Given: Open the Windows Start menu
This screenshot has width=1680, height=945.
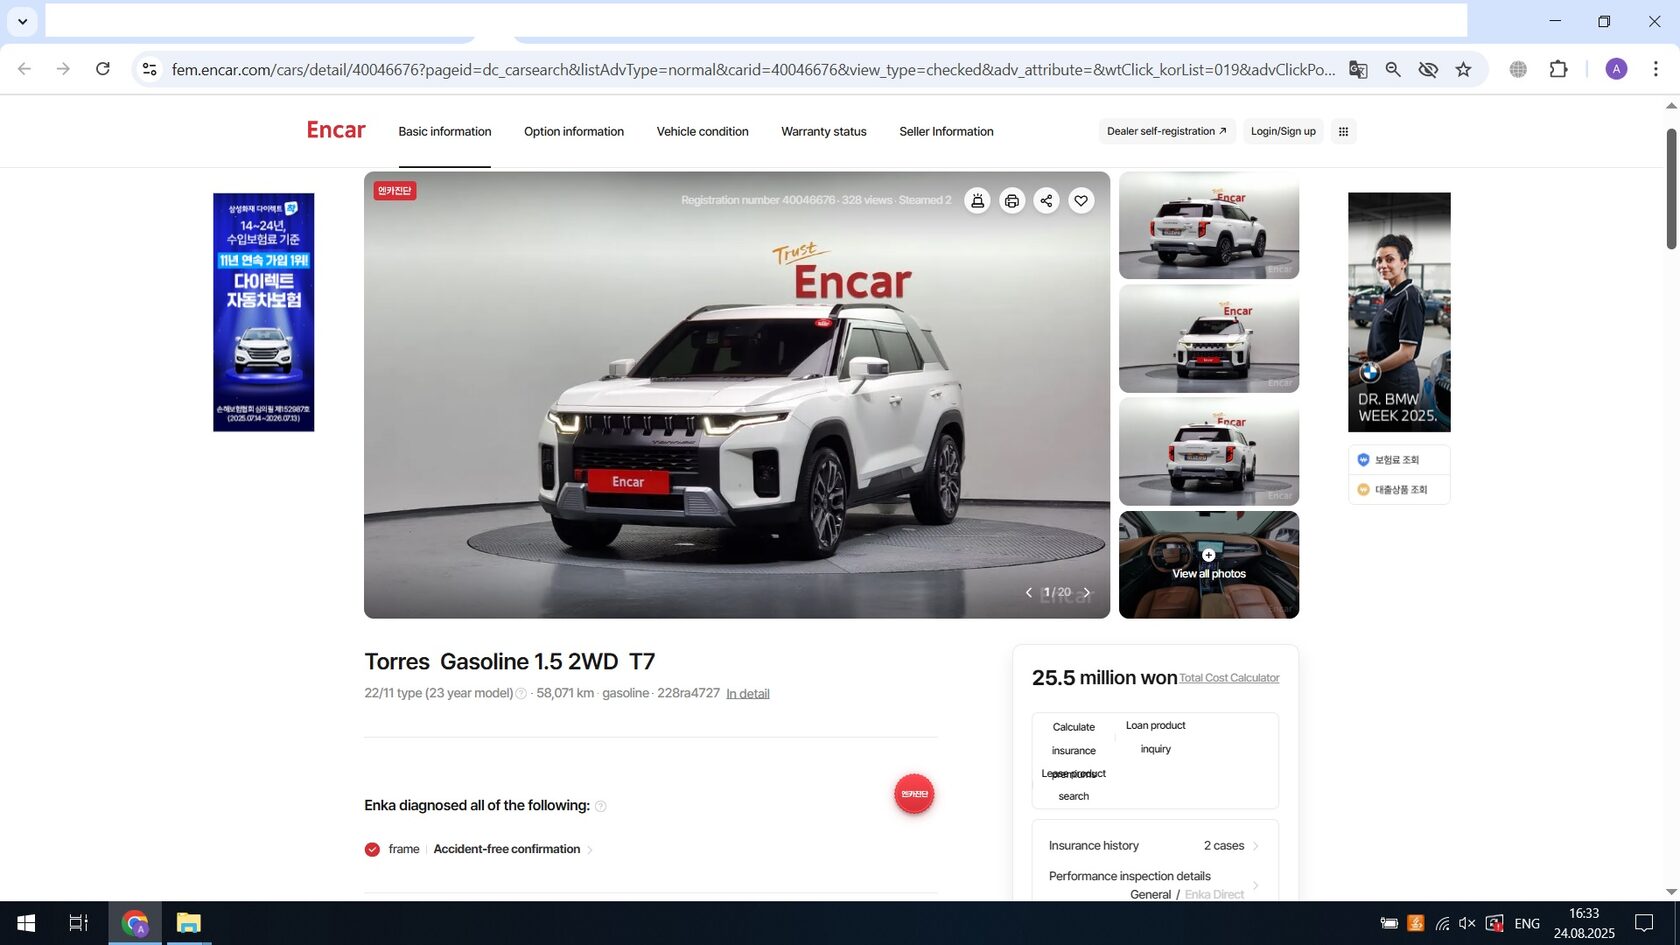Looking at the screenshot, I should coord(26,923).
